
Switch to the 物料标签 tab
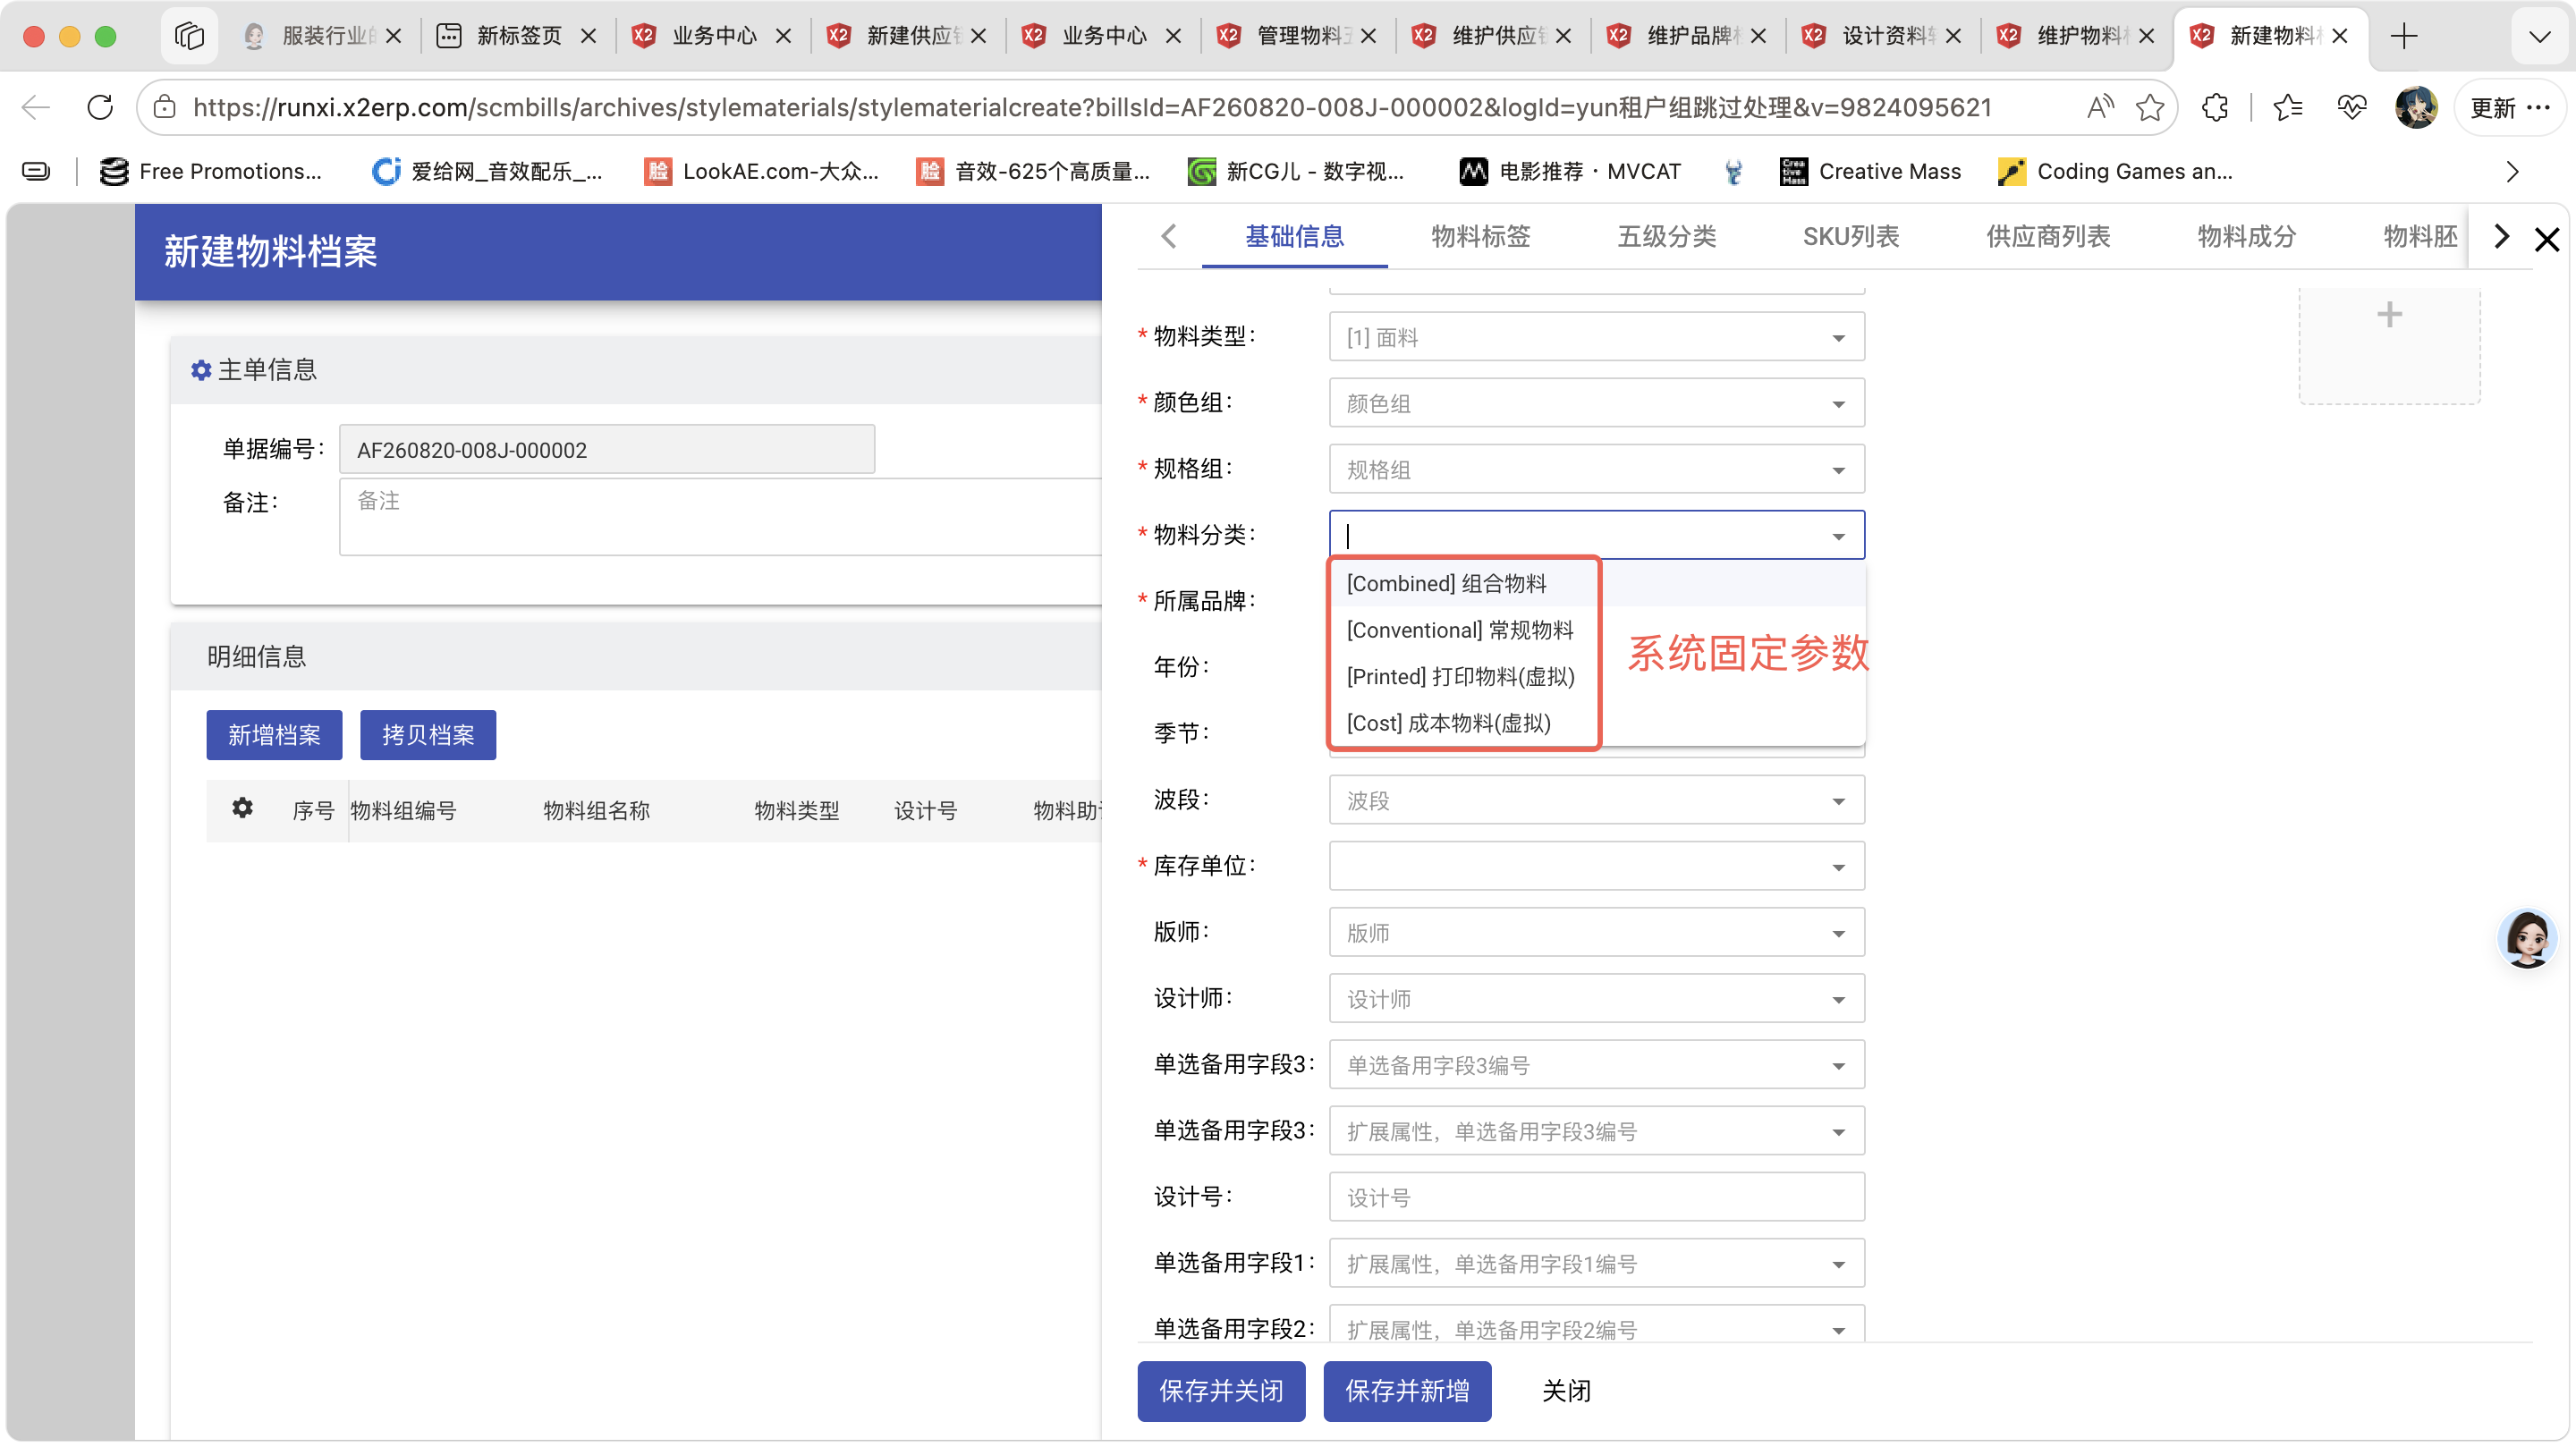coord(1480,237)
